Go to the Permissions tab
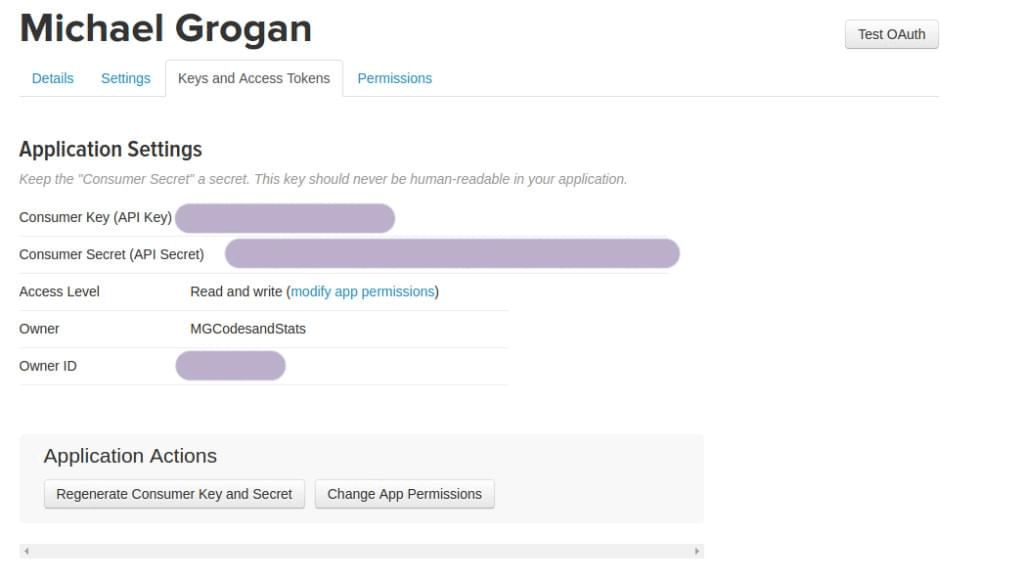 (x=394, y=78)
